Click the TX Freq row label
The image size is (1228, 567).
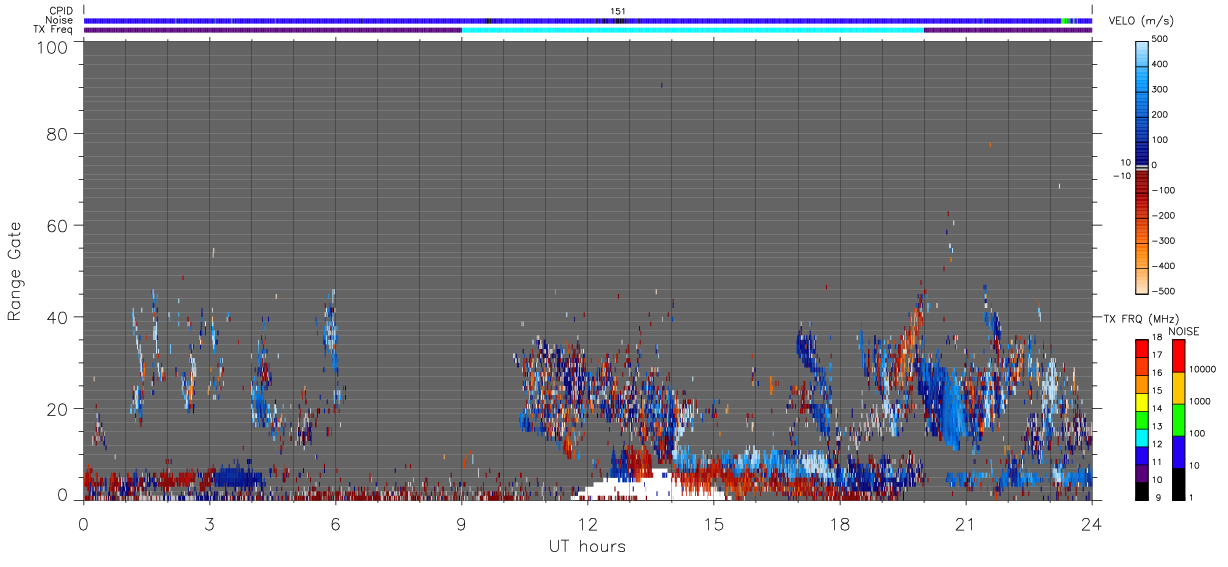[x=54, y=30]
